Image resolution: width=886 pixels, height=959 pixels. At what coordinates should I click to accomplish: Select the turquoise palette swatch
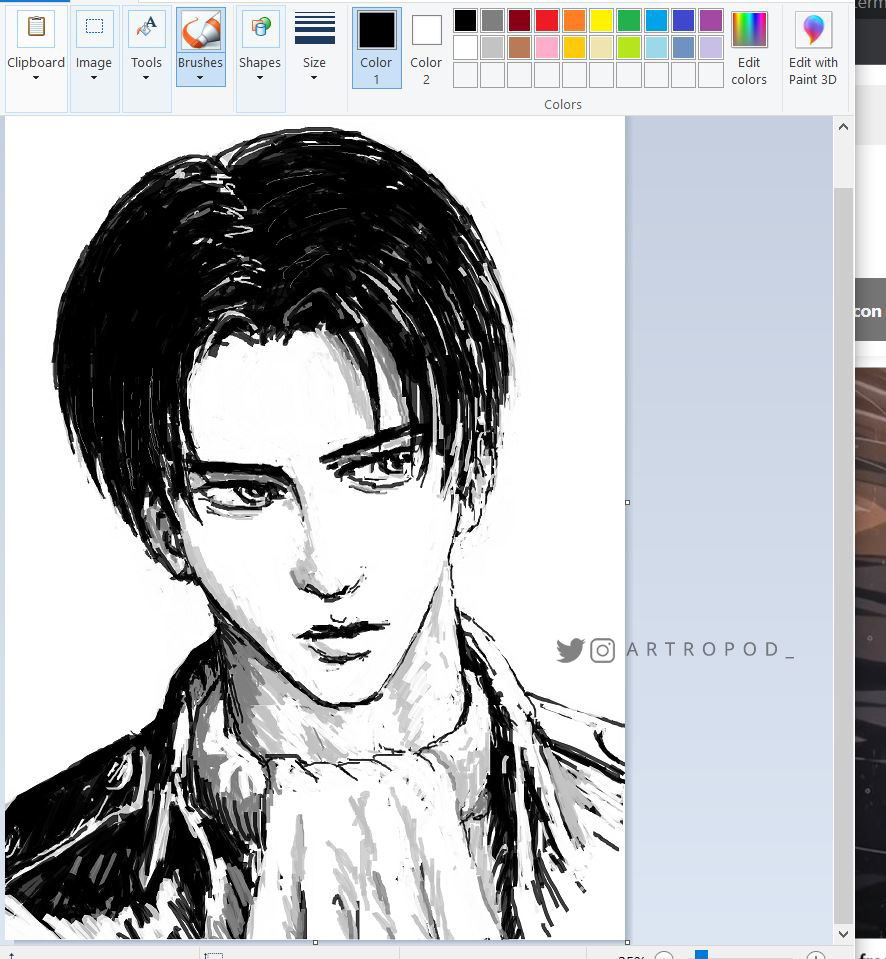click(x=656, y=20)
